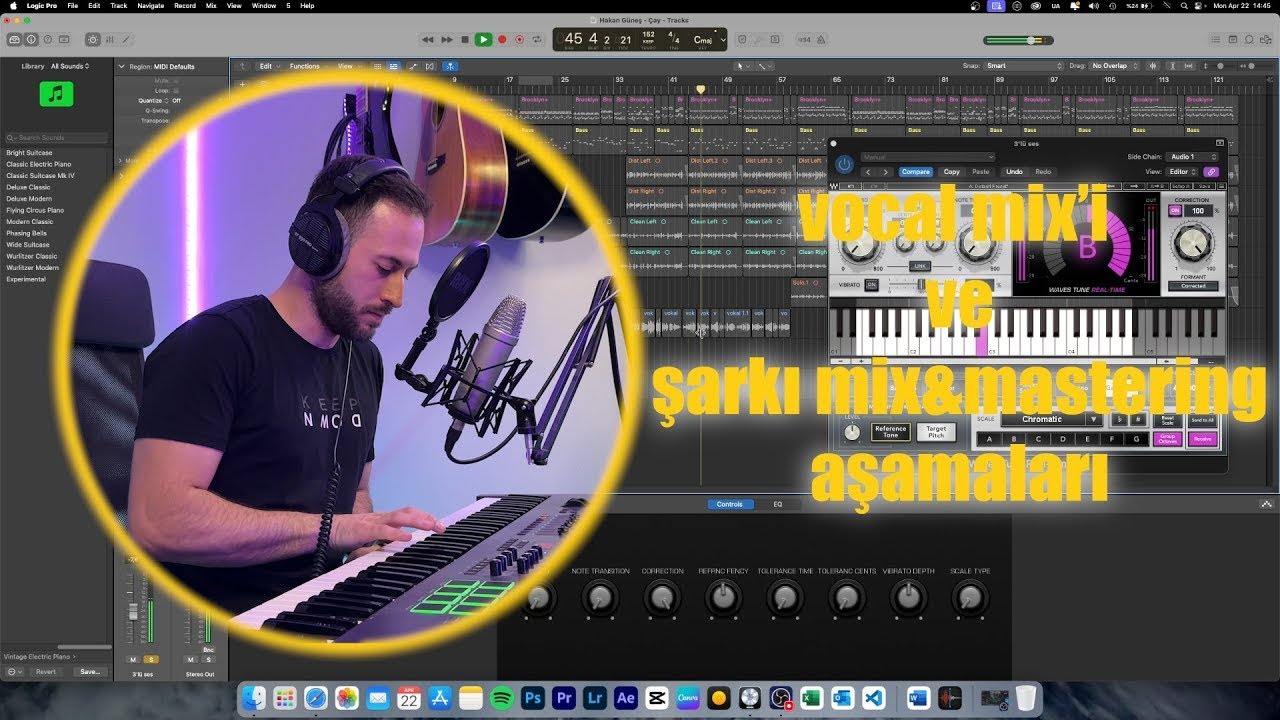Open the Smart Controls dial icon
Screen dimensions: 1280x720
93,40
